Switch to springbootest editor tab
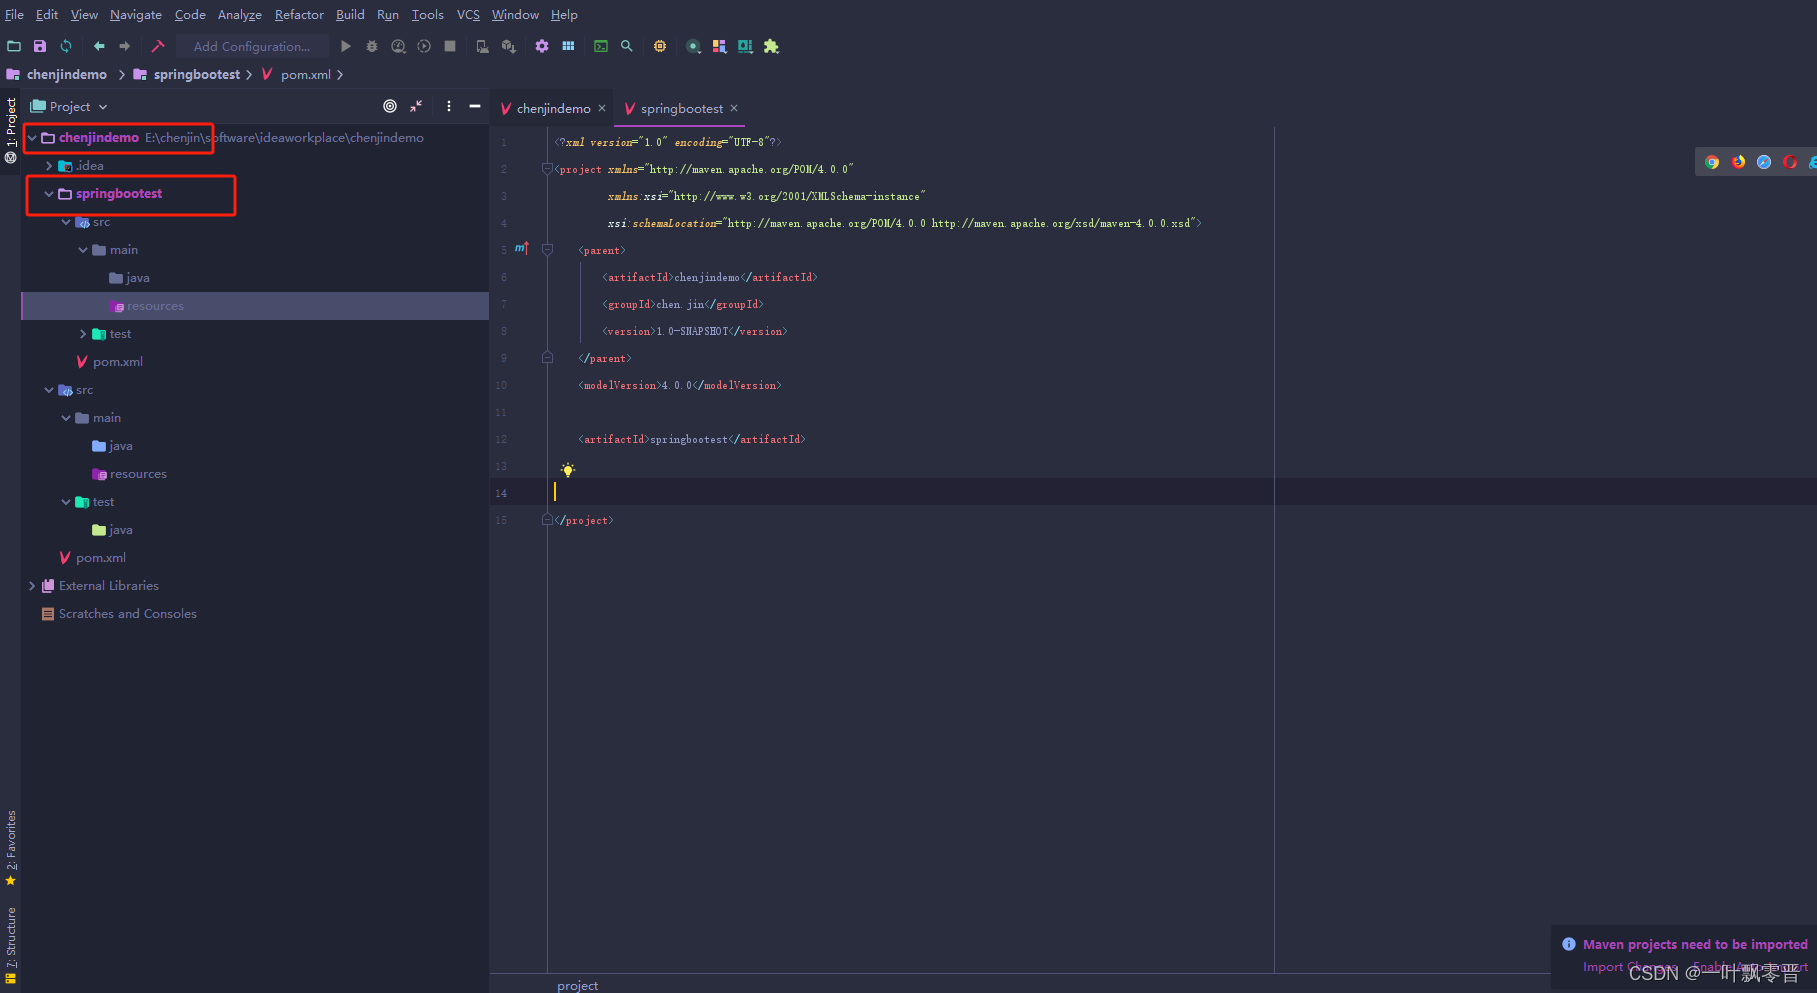This screenshot has width=1817, height=993. point(681,108)
